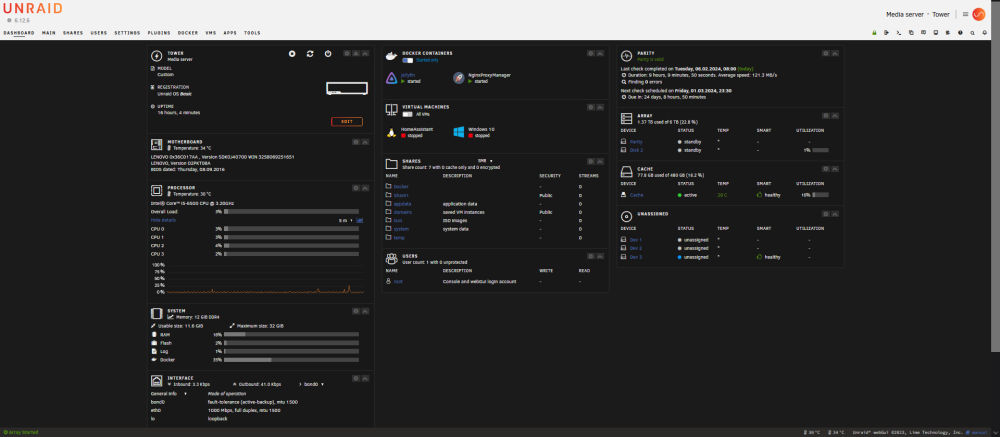
Task: Click the server case image in Tower panel
Action: [x=346, y=89]
